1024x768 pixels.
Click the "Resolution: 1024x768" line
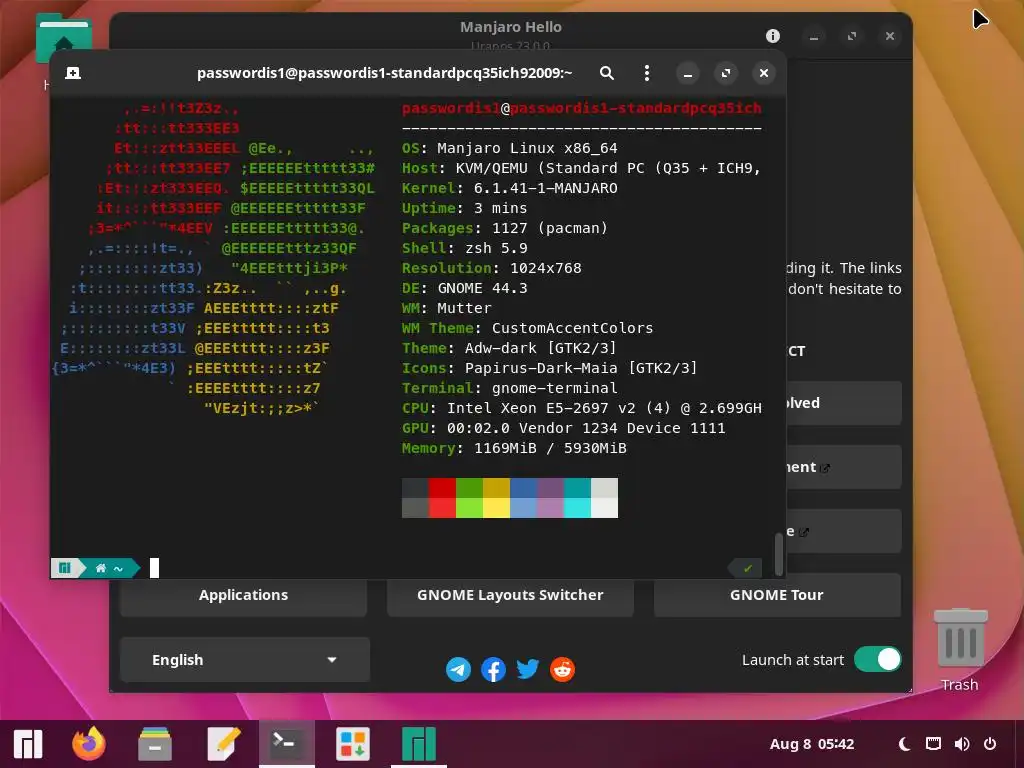[491, 268]
